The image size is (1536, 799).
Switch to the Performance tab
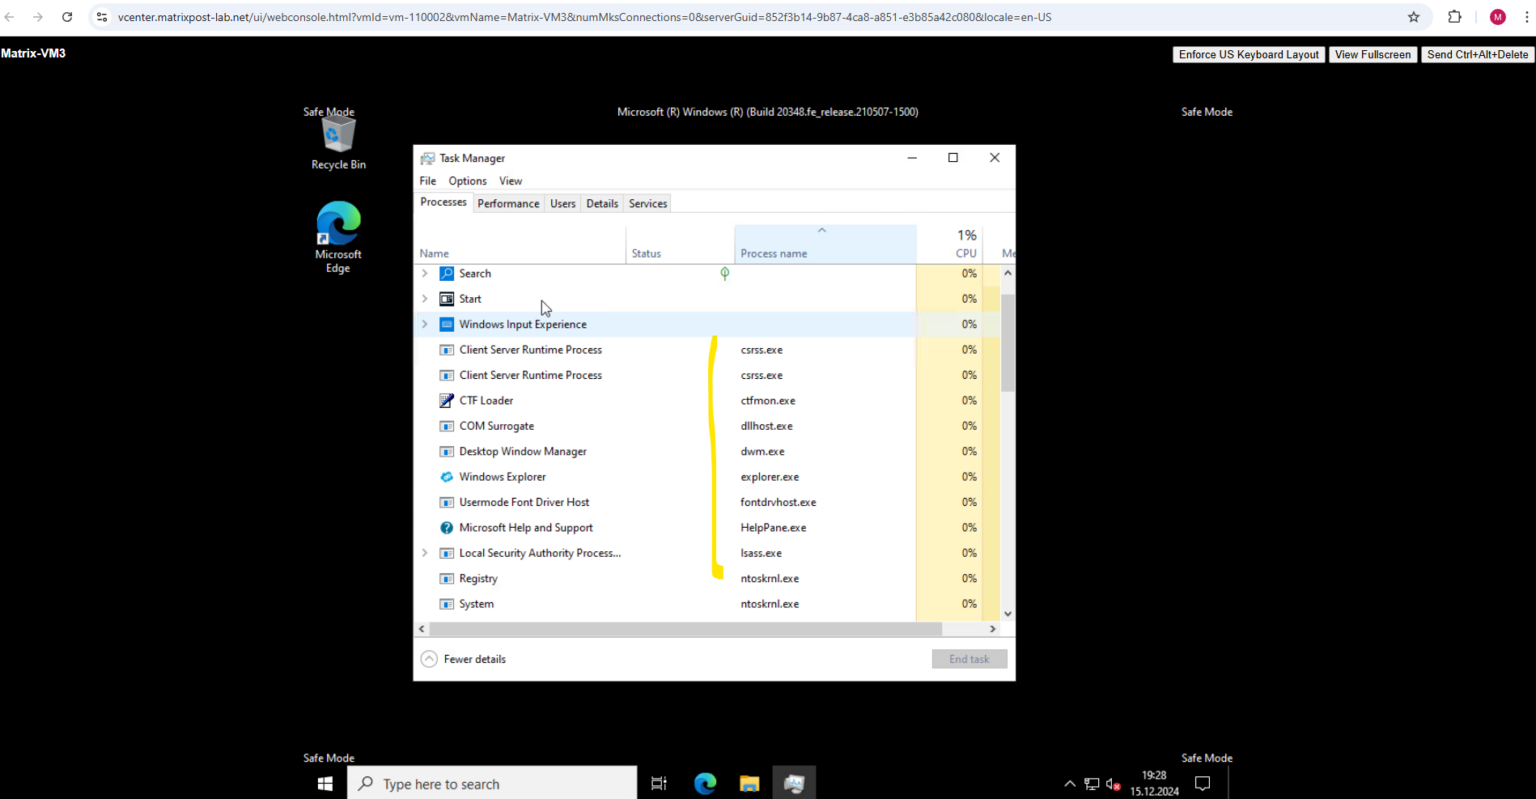(508, 203)
